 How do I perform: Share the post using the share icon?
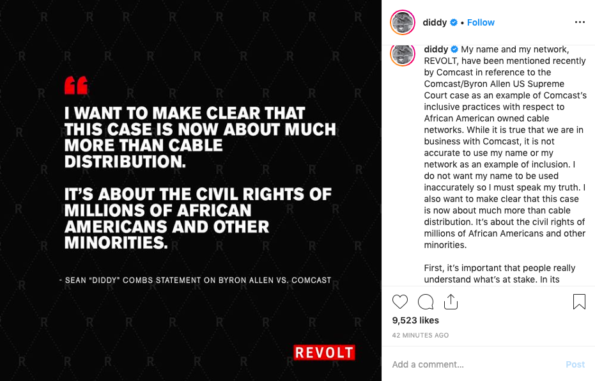(451, 302)
